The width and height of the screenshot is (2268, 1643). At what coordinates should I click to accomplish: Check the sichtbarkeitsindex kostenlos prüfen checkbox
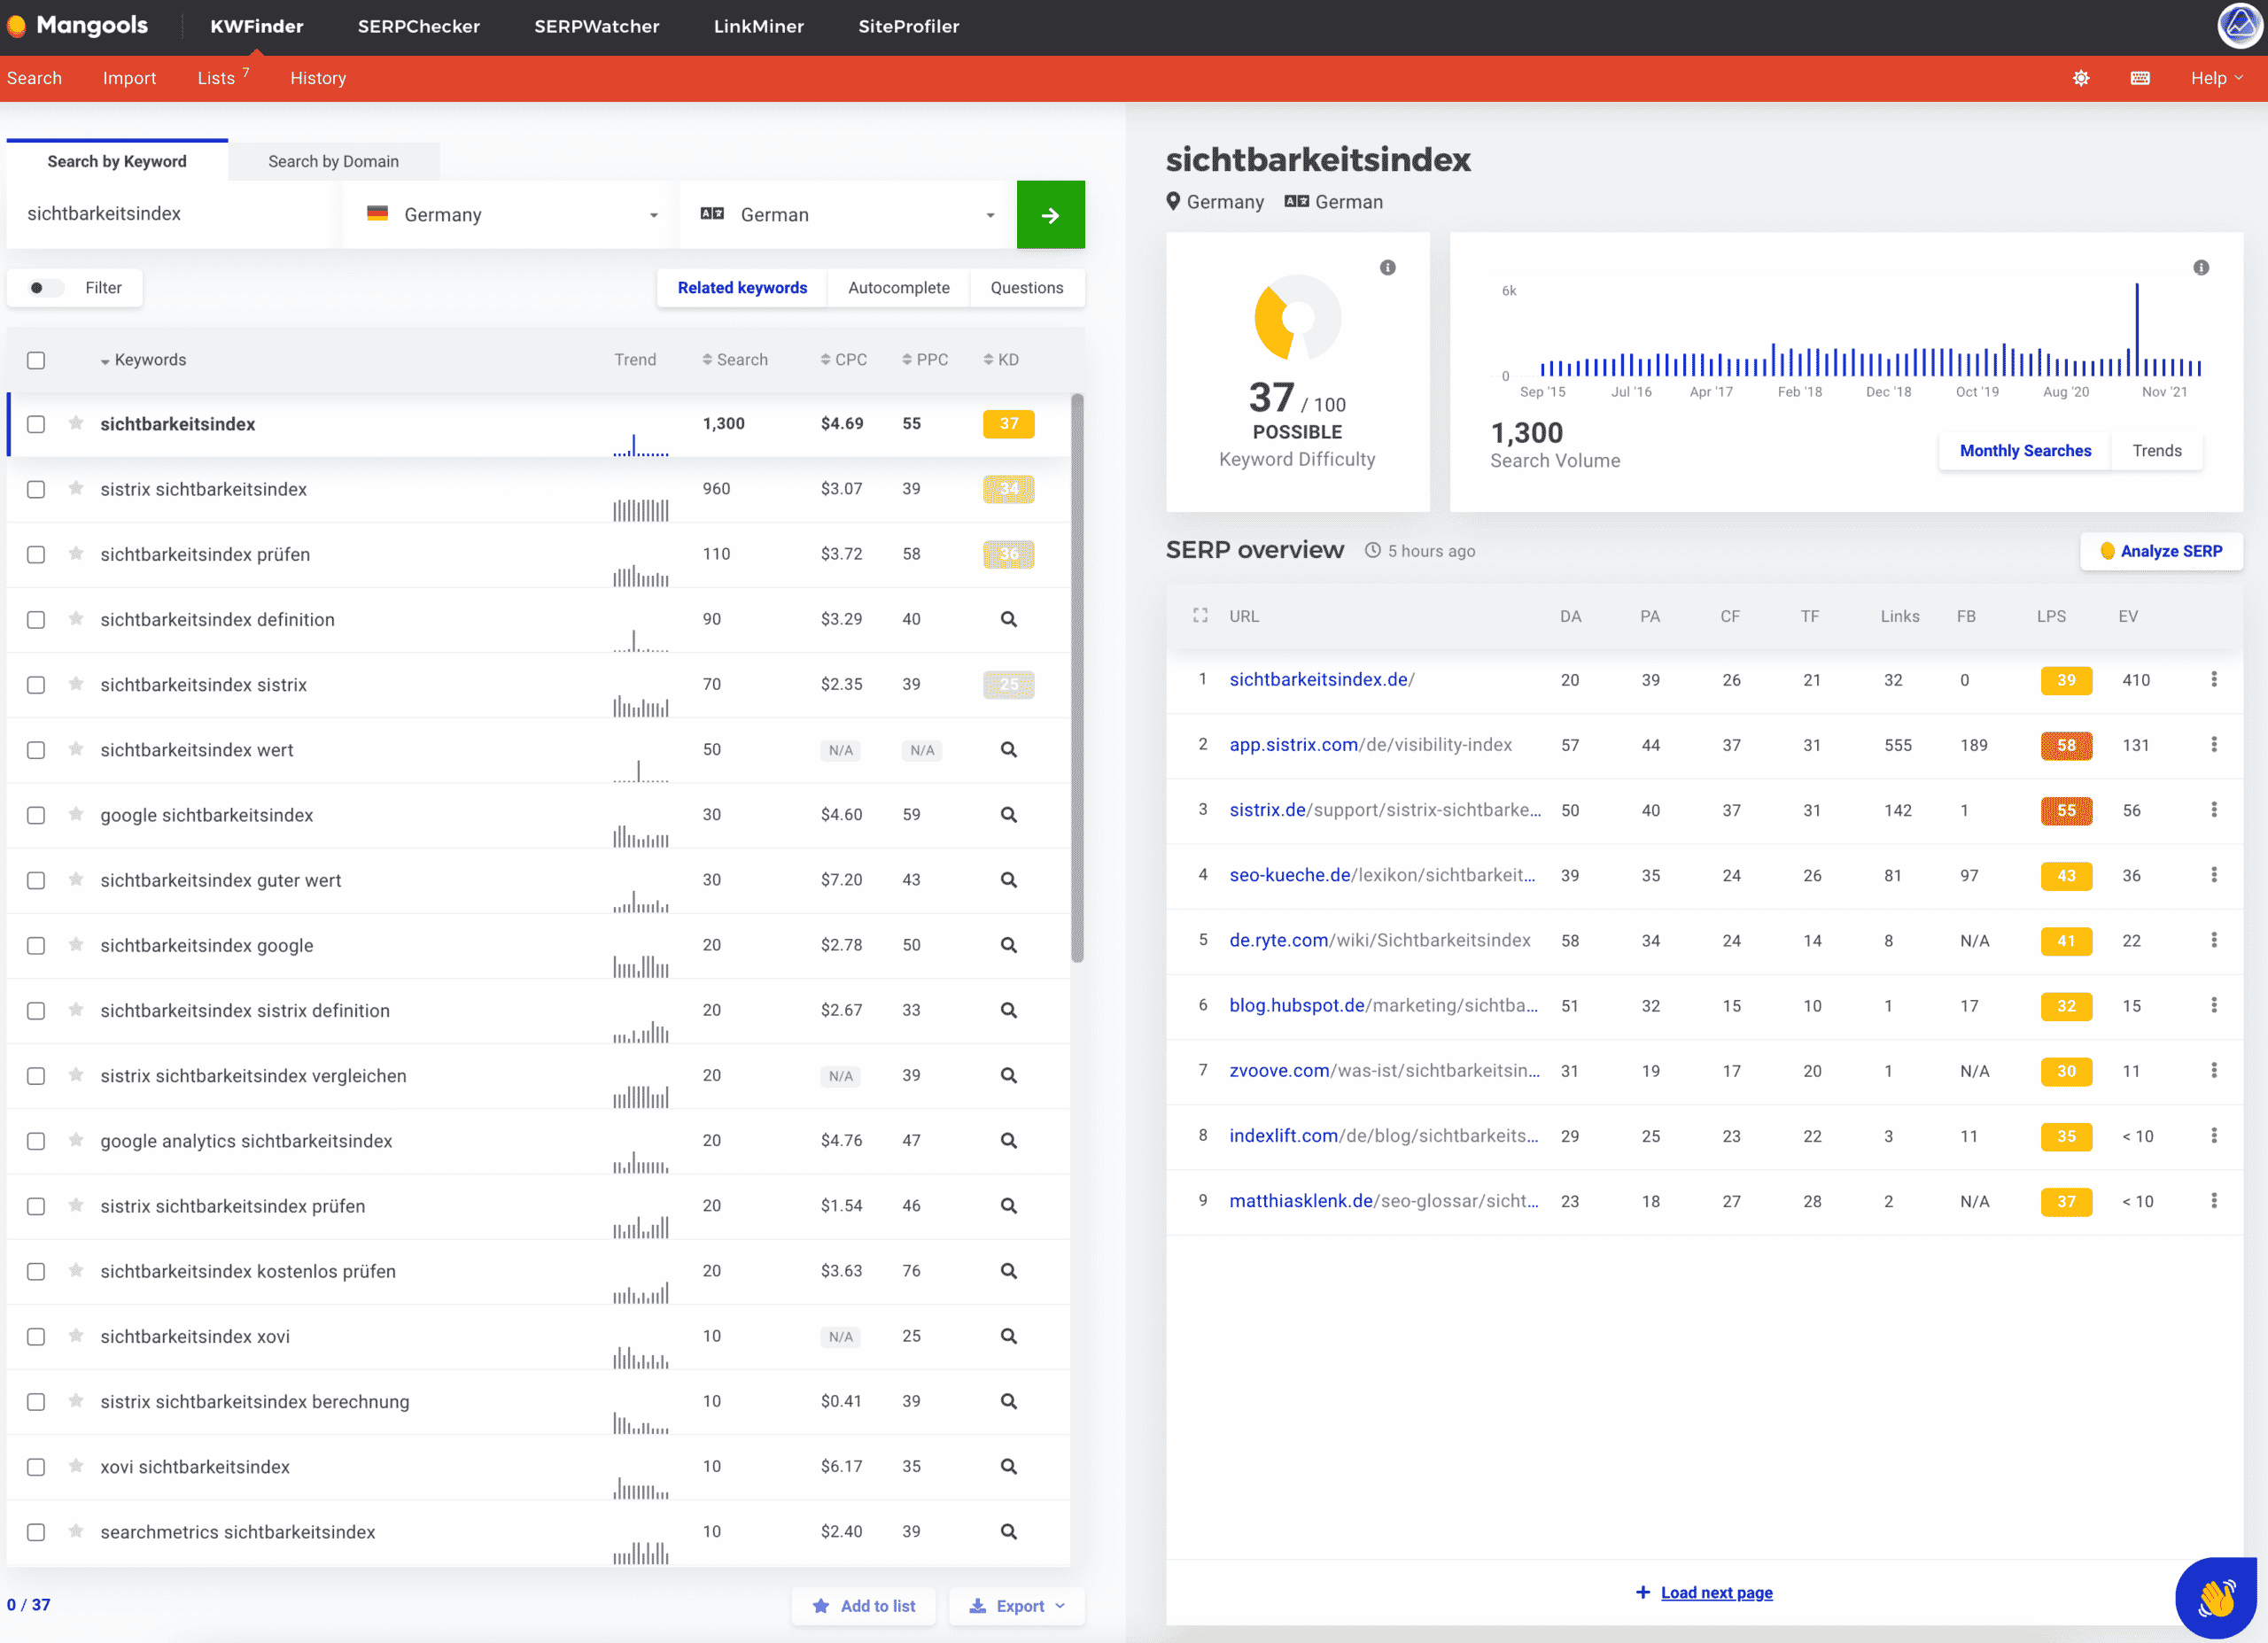click(x=36, y=1272)
